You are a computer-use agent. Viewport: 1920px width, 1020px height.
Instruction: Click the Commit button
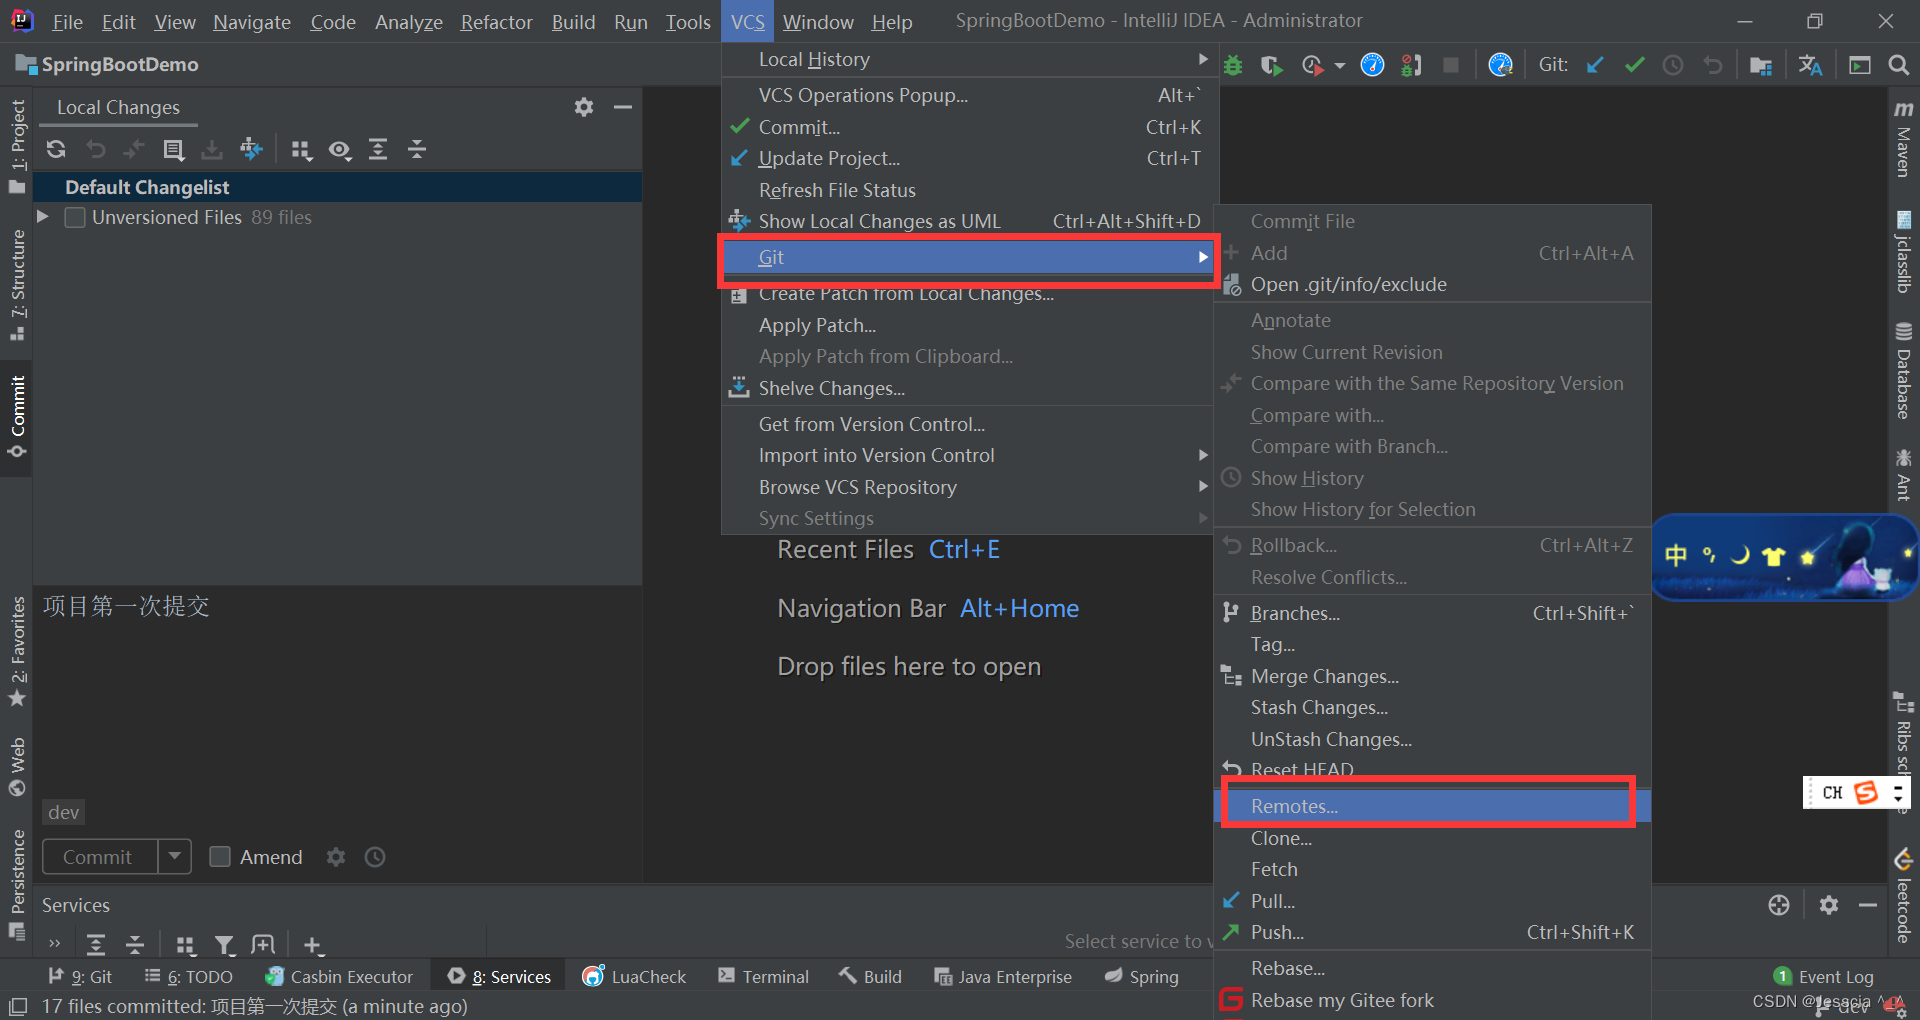tap(100, 856)
